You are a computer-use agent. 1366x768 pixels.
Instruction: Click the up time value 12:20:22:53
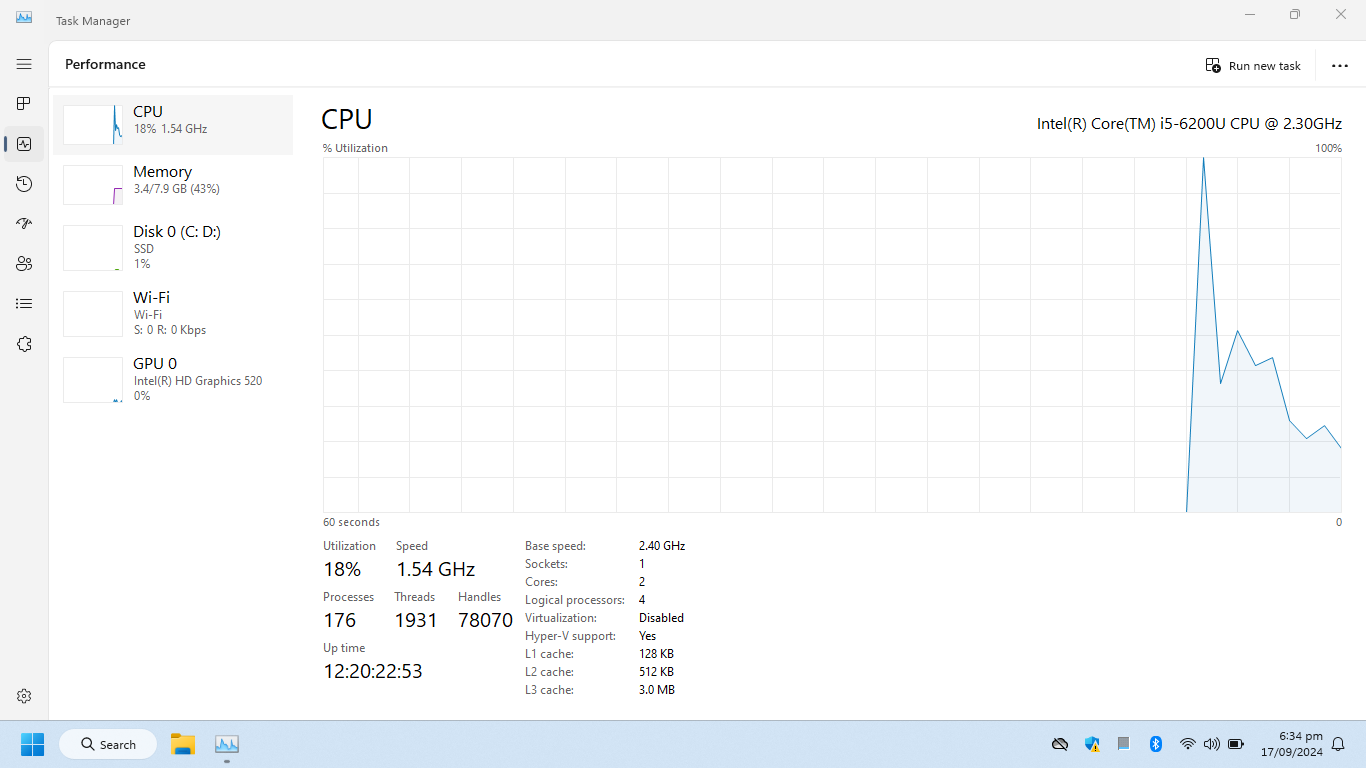[x=373, y=671]
